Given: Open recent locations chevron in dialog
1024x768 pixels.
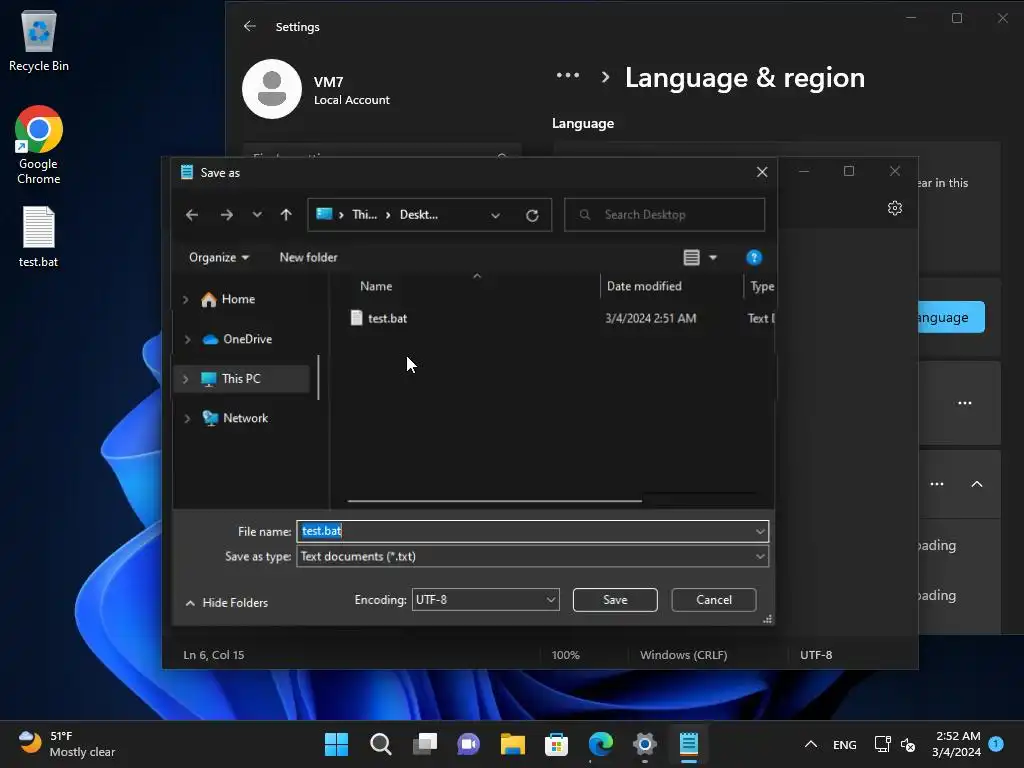Looking at the screenshot, I should tap(257, 215).
